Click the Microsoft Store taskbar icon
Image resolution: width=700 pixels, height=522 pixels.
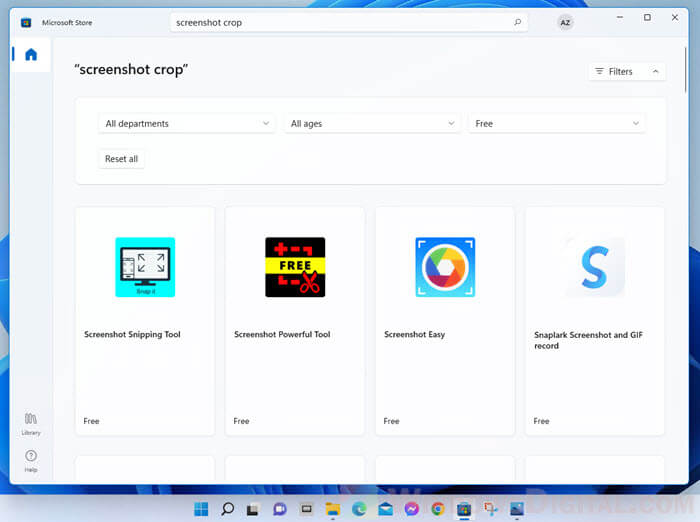pyautogui.click(x=464, y=509)
